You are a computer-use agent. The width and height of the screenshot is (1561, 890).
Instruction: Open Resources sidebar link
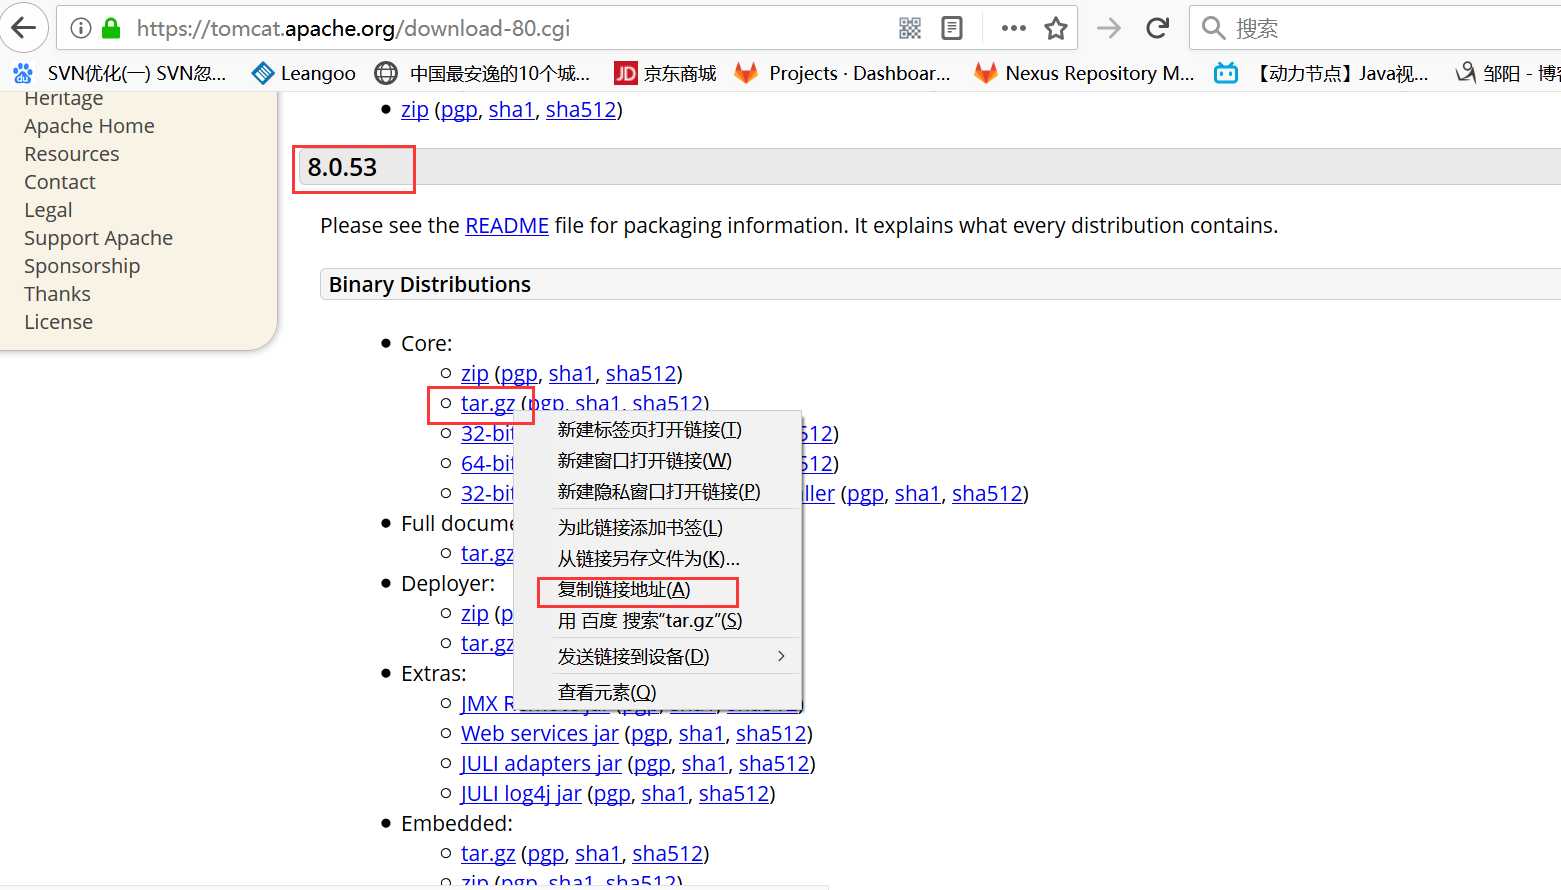click(71, 154)
